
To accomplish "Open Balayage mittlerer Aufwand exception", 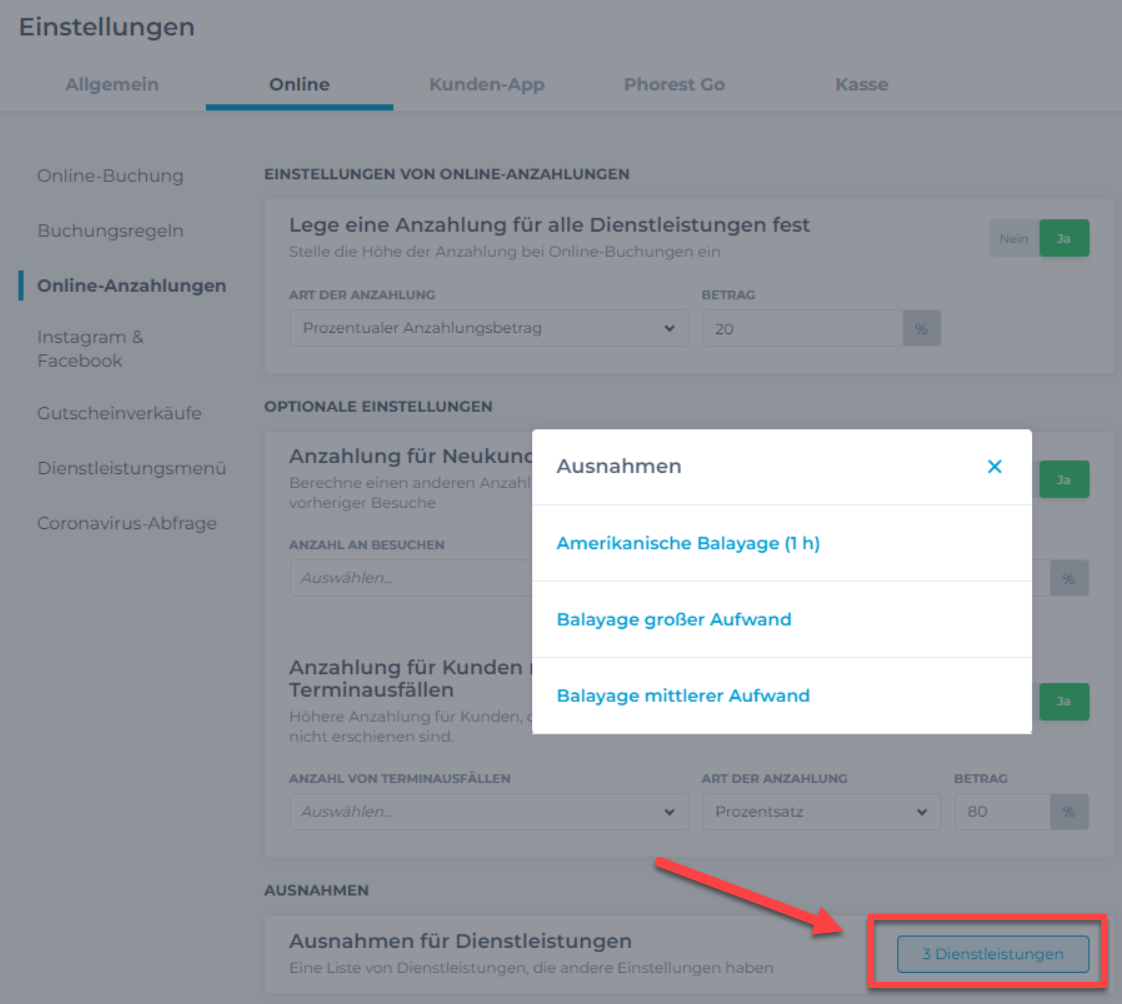I will point(683,695).
